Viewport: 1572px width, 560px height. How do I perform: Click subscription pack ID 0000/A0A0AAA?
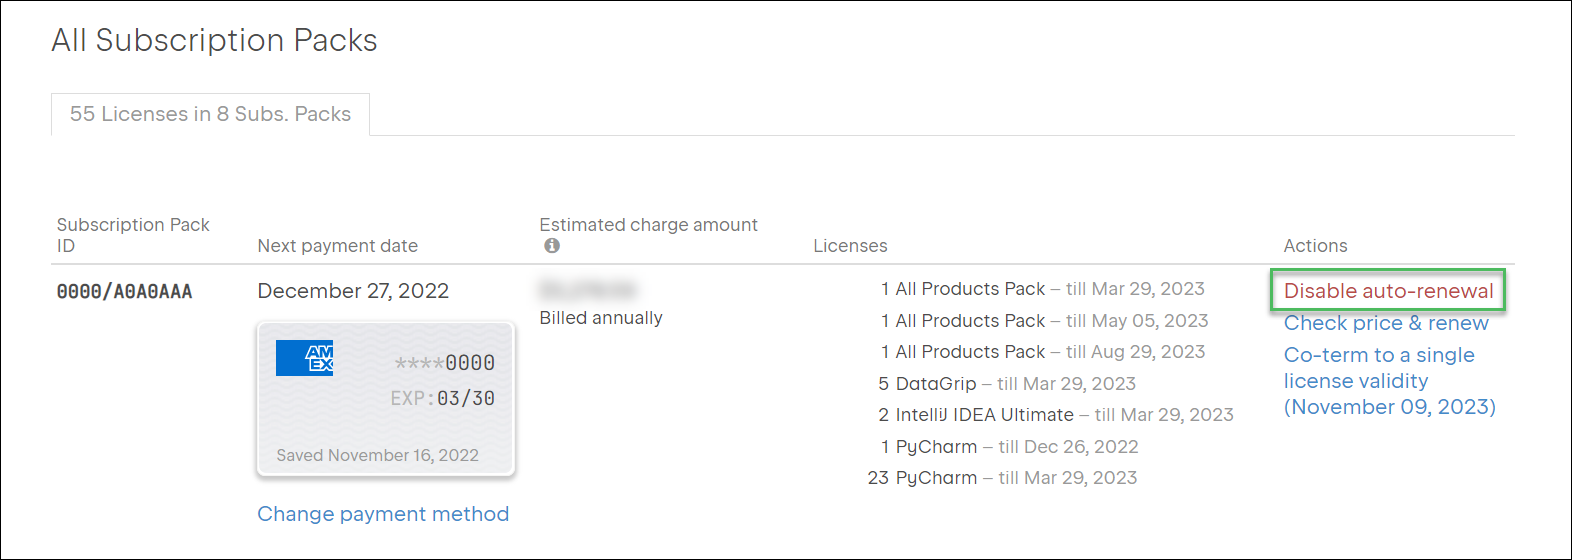124,292
